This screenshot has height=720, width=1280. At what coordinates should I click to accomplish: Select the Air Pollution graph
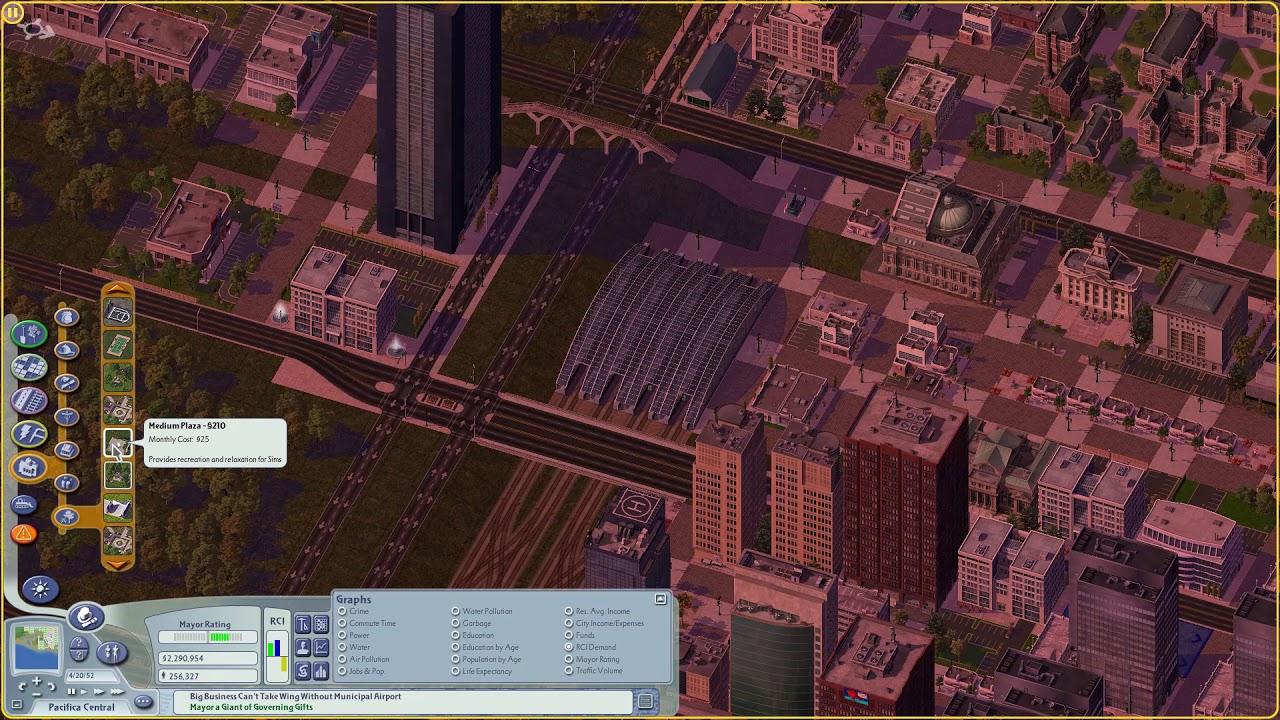[x=342, y=659]
